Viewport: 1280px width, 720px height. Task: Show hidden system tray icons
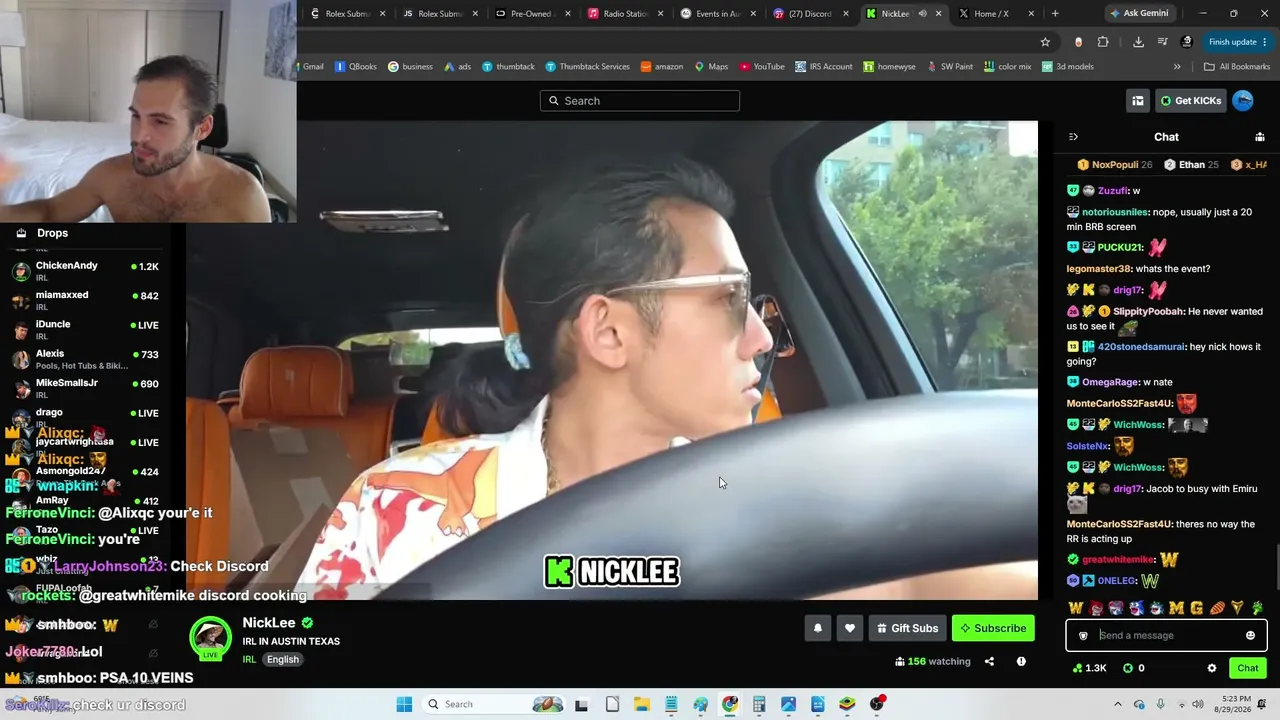(1118, 704)
